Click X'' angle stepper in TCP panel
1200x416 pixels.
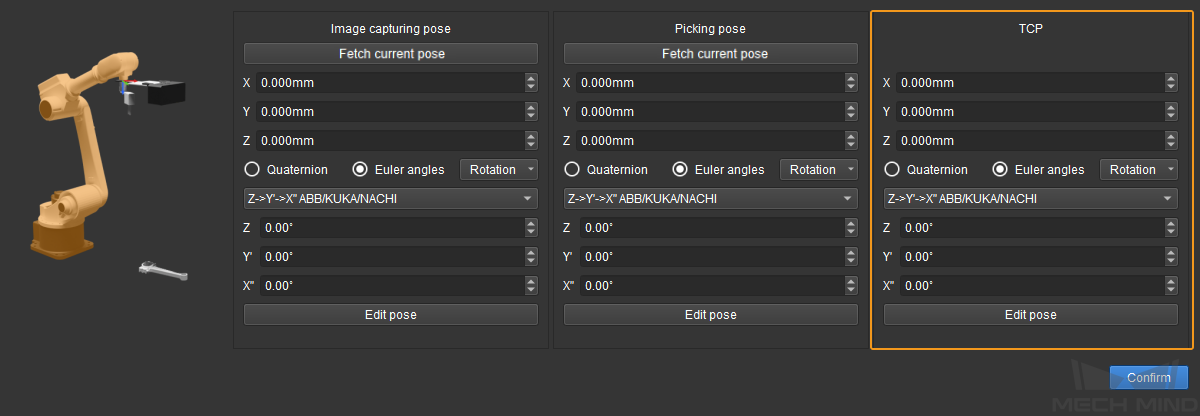pyautogui.click(x=1171, y=286)
